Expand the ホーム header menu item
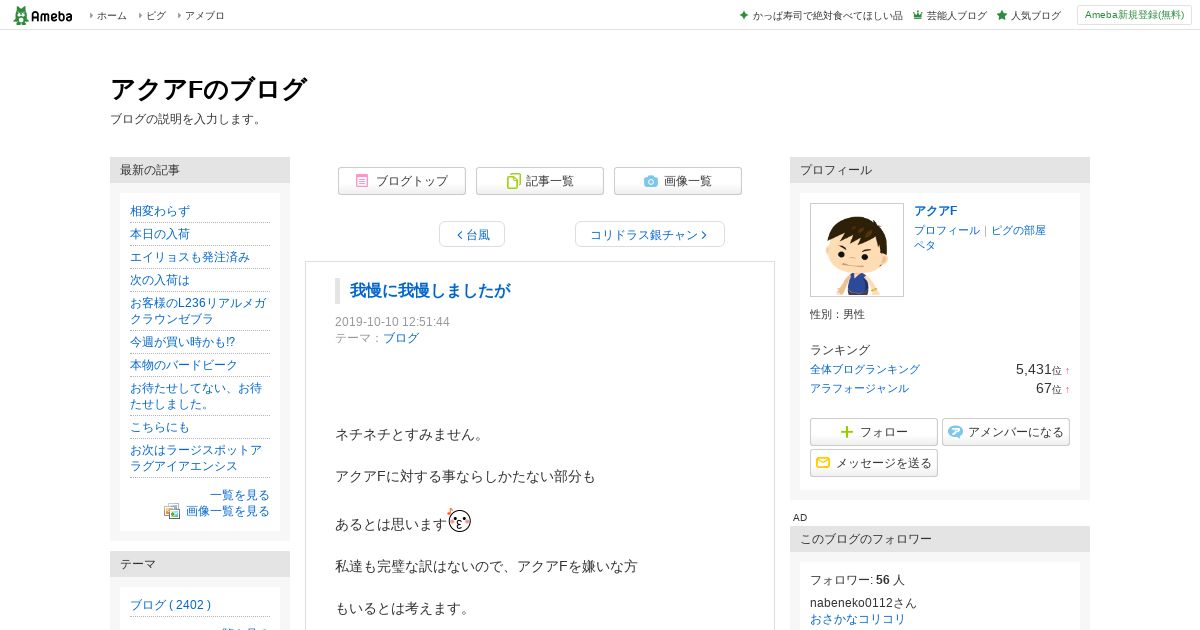Screen dimensions: 1200x630 tap(108, 15)
